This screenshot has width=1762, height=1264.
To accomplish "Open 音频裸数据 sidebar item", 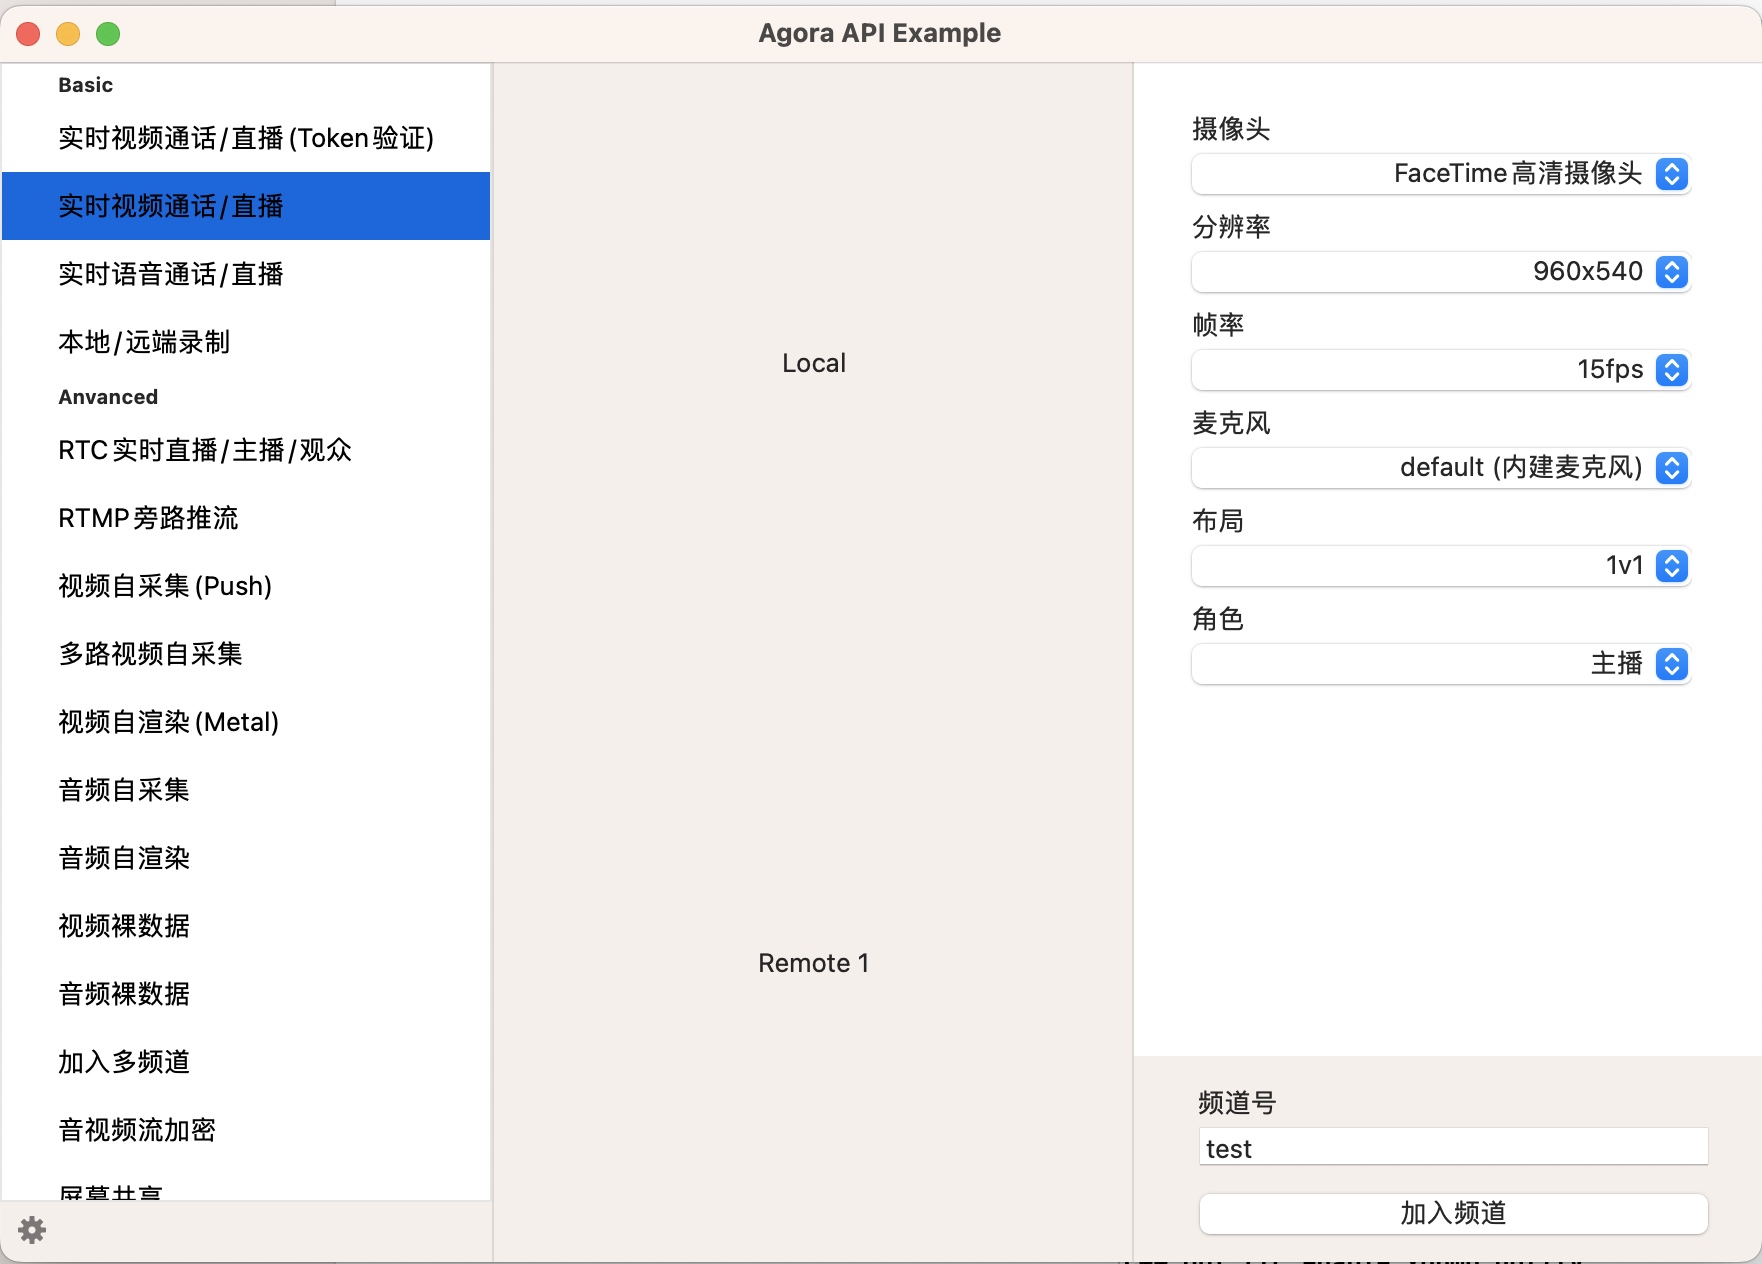I will (246, 994).
